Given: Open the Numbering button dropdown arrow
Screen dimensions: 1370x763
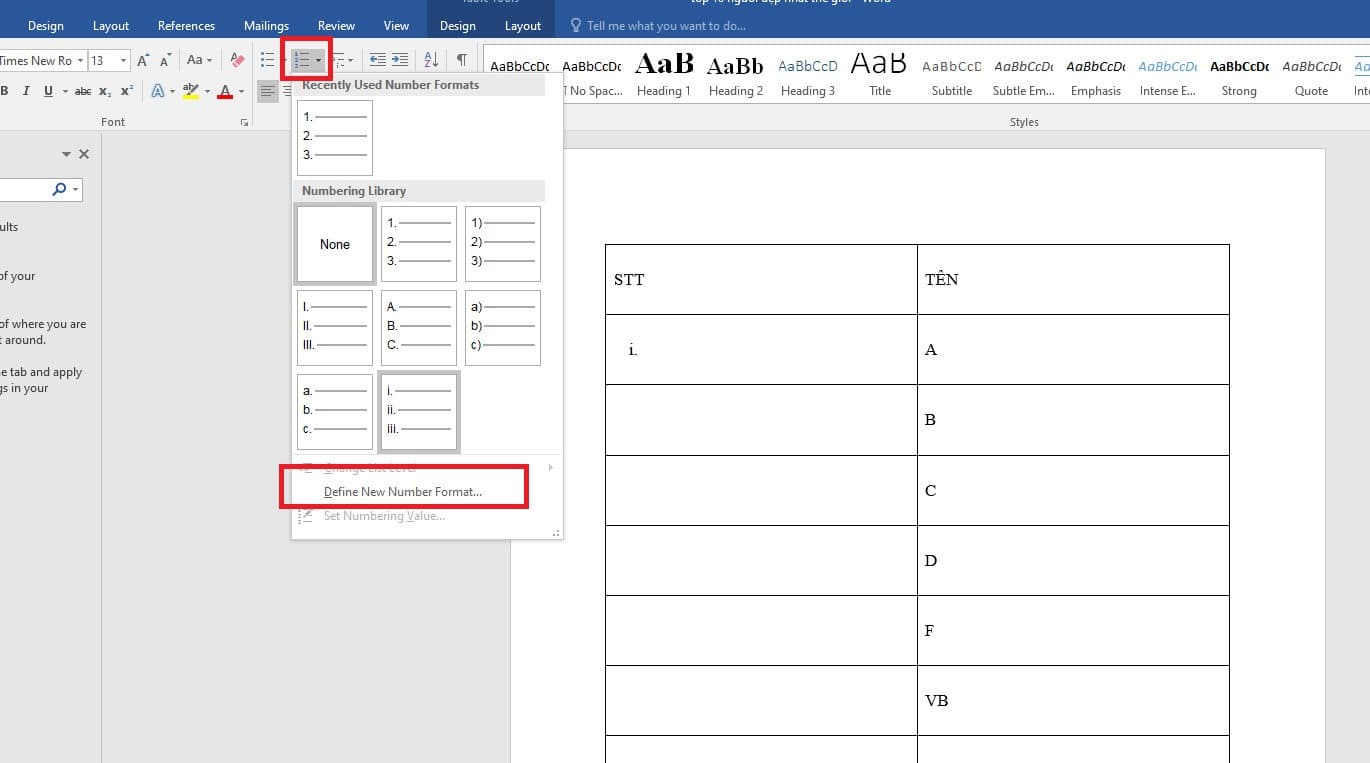Looking at the screenshot, I should pyautogui.click(x=319, y=60).
